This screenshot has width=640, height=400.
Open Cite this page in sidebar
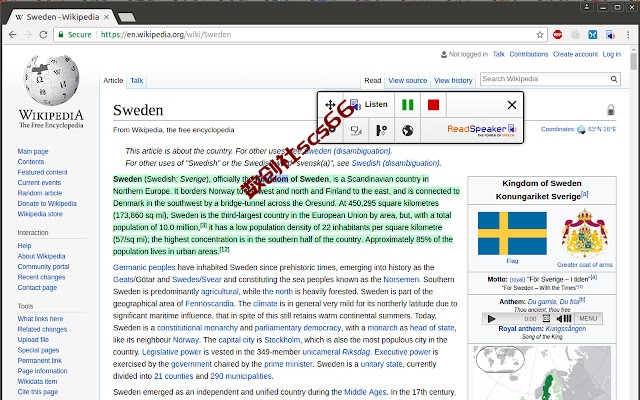(38, 392)
